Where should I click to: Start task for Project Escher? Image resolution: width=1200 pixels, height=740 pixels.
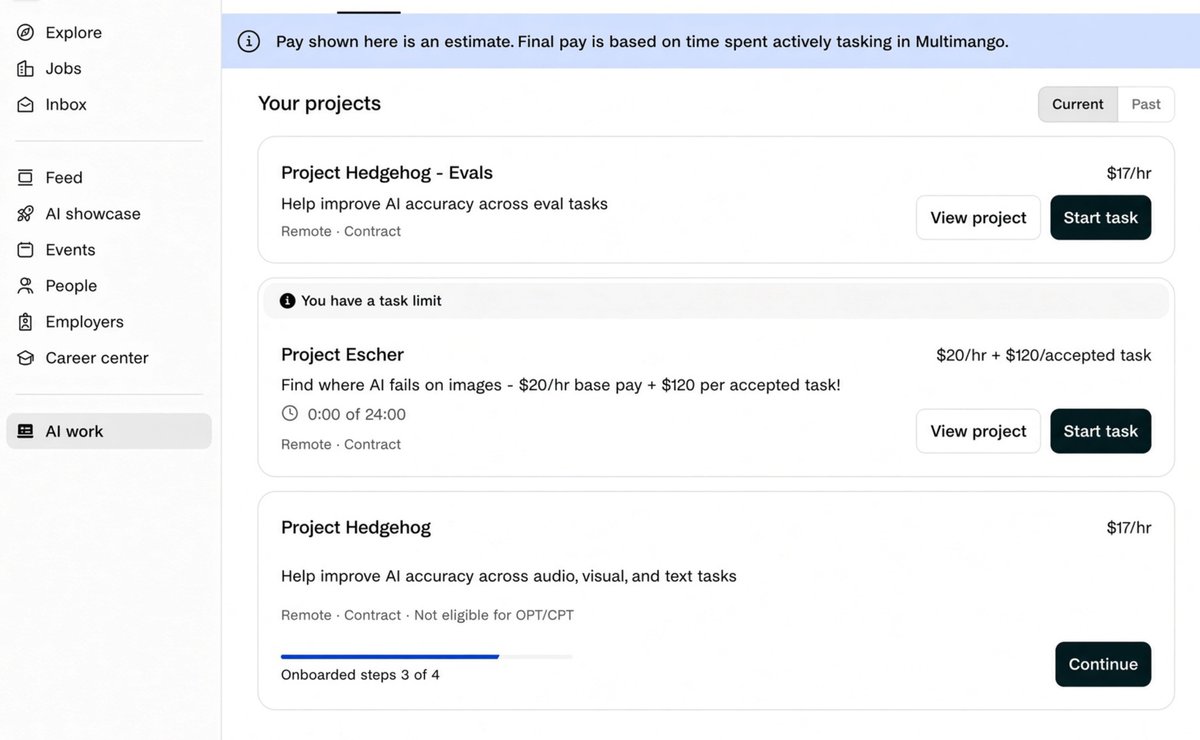[x=1100, y=431]
